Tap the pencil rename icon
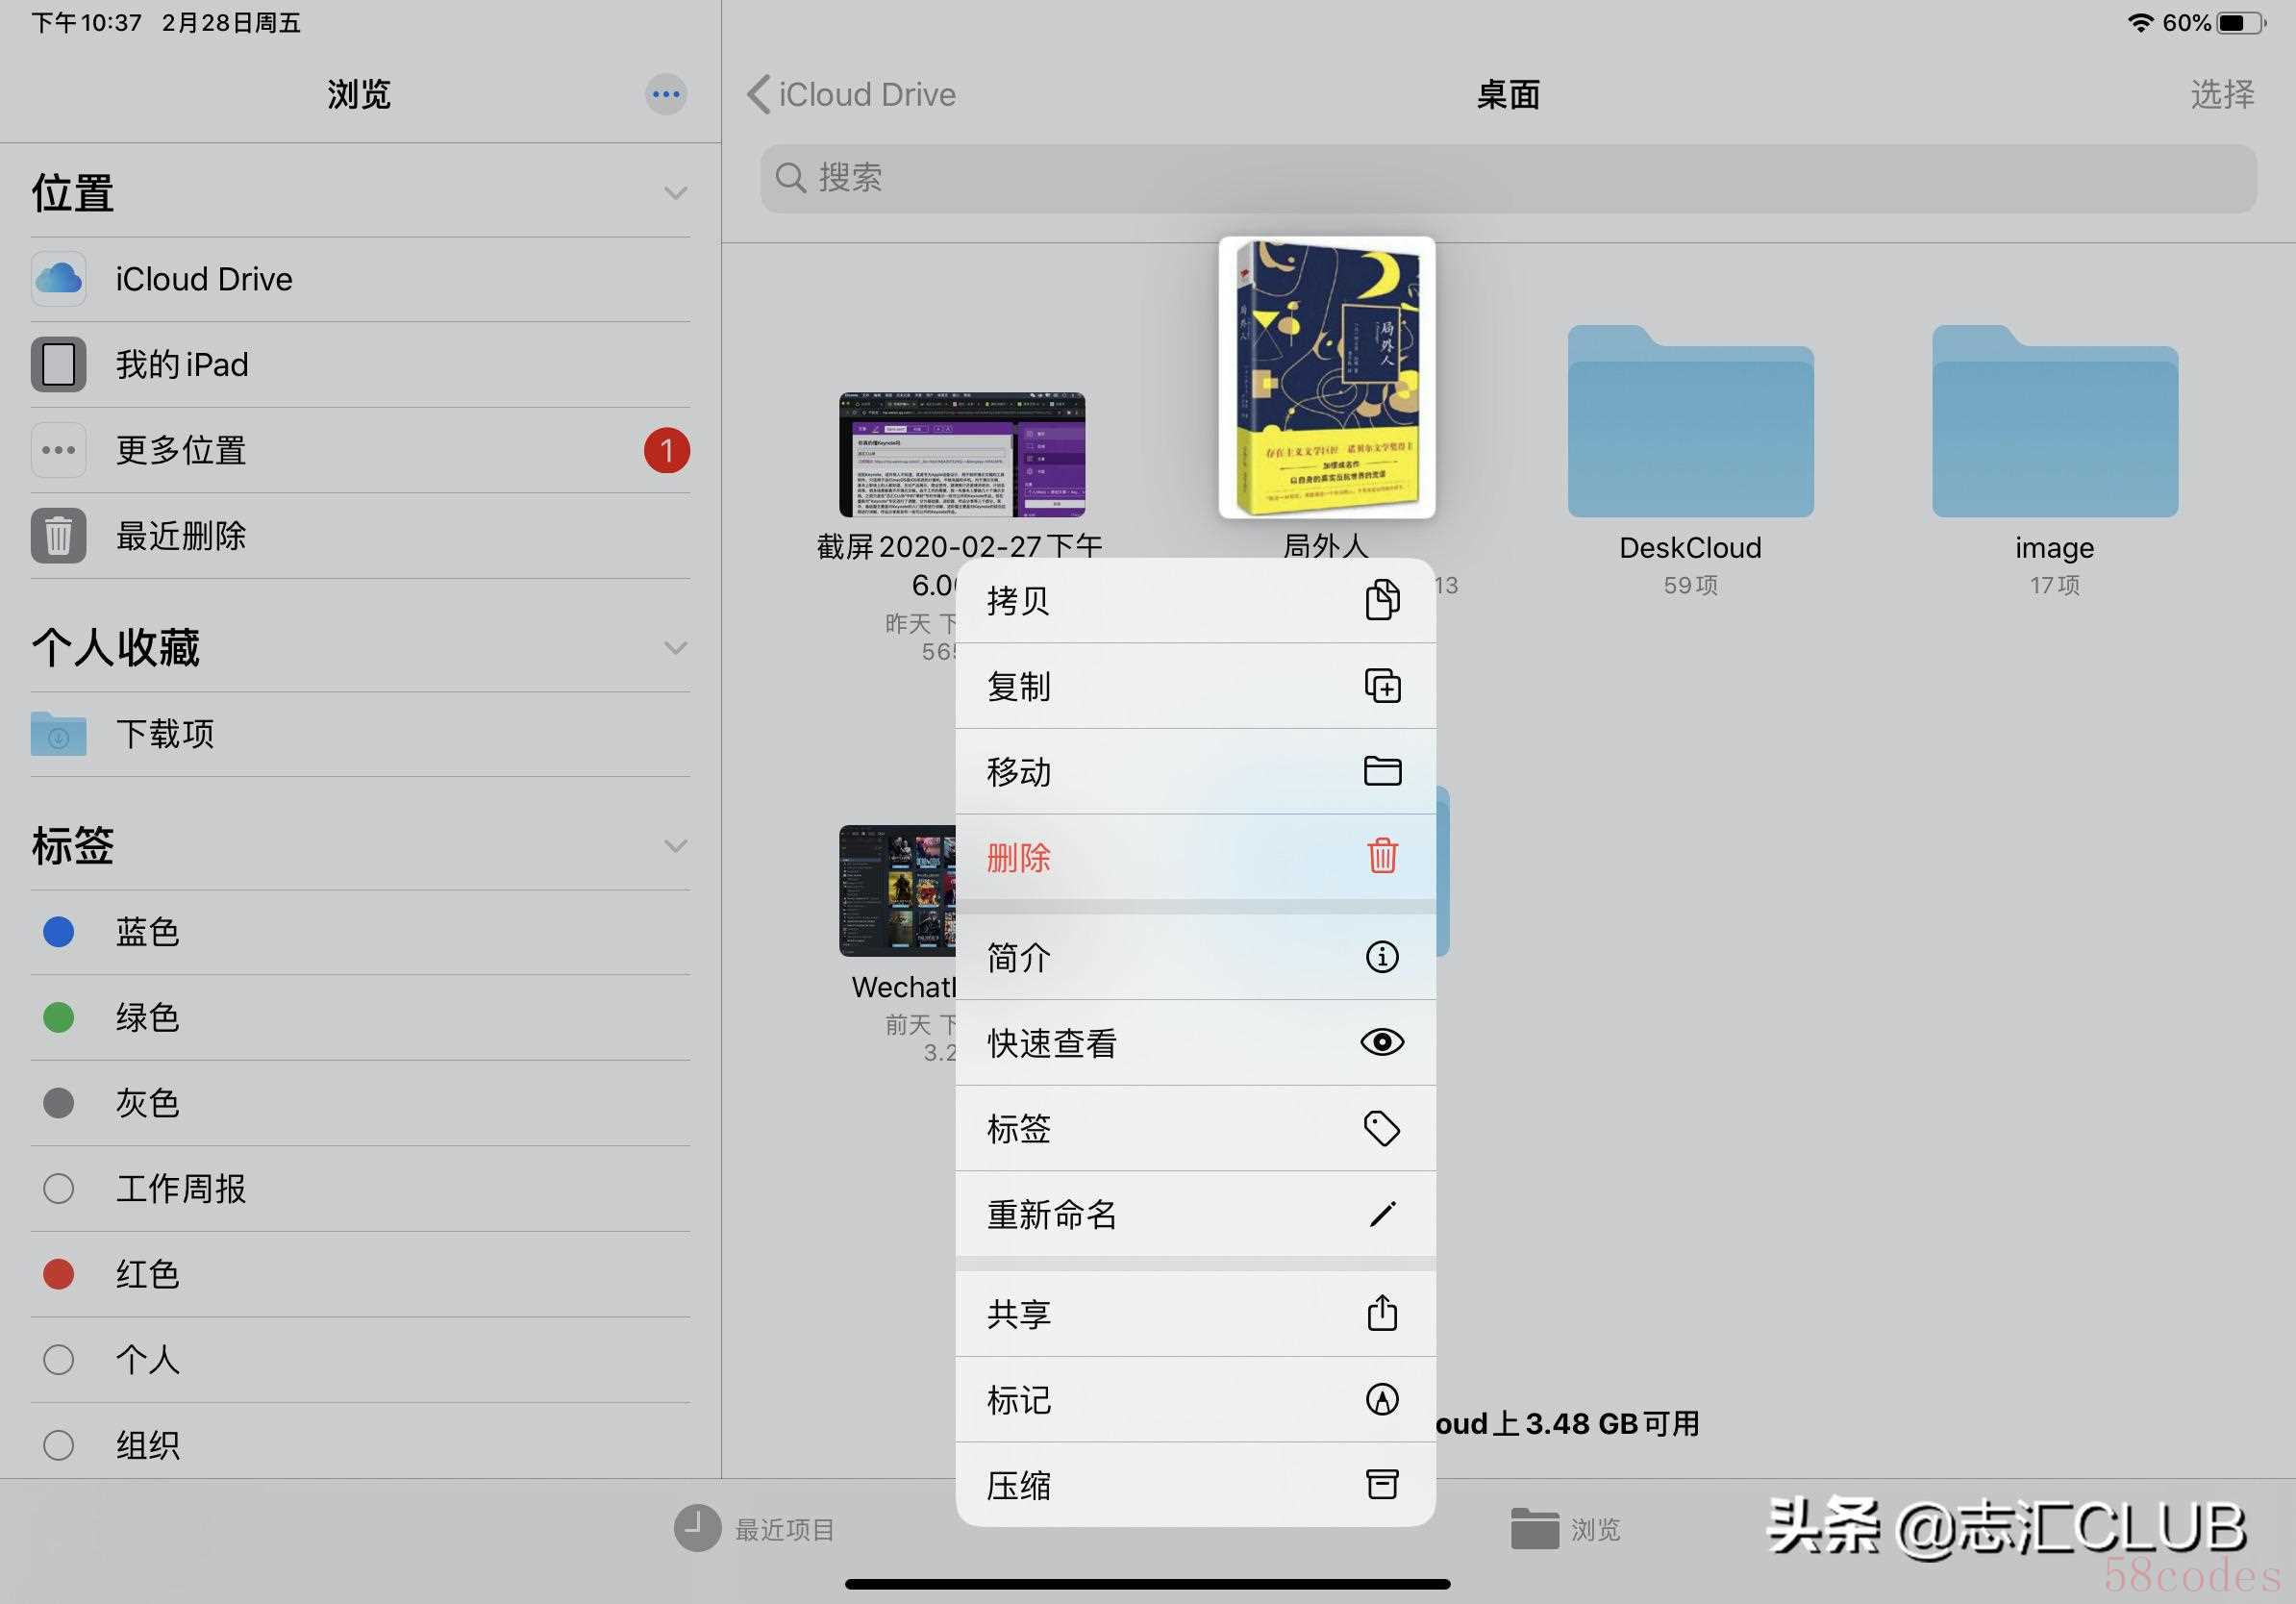Image resolution: width=2296 pixels, height=1604 pixels. [x=1382, y=1214]
